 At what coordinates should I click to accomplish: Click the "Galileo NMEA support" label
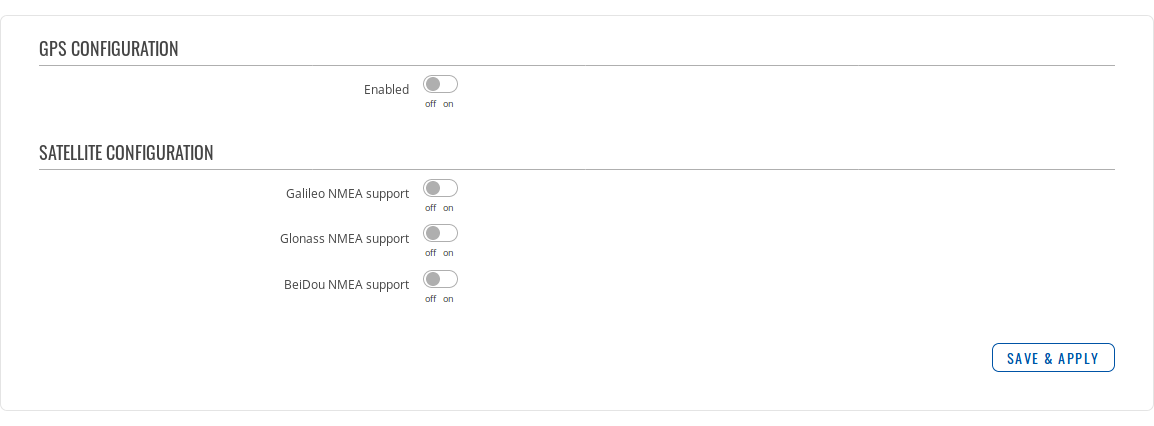(347, 194)
